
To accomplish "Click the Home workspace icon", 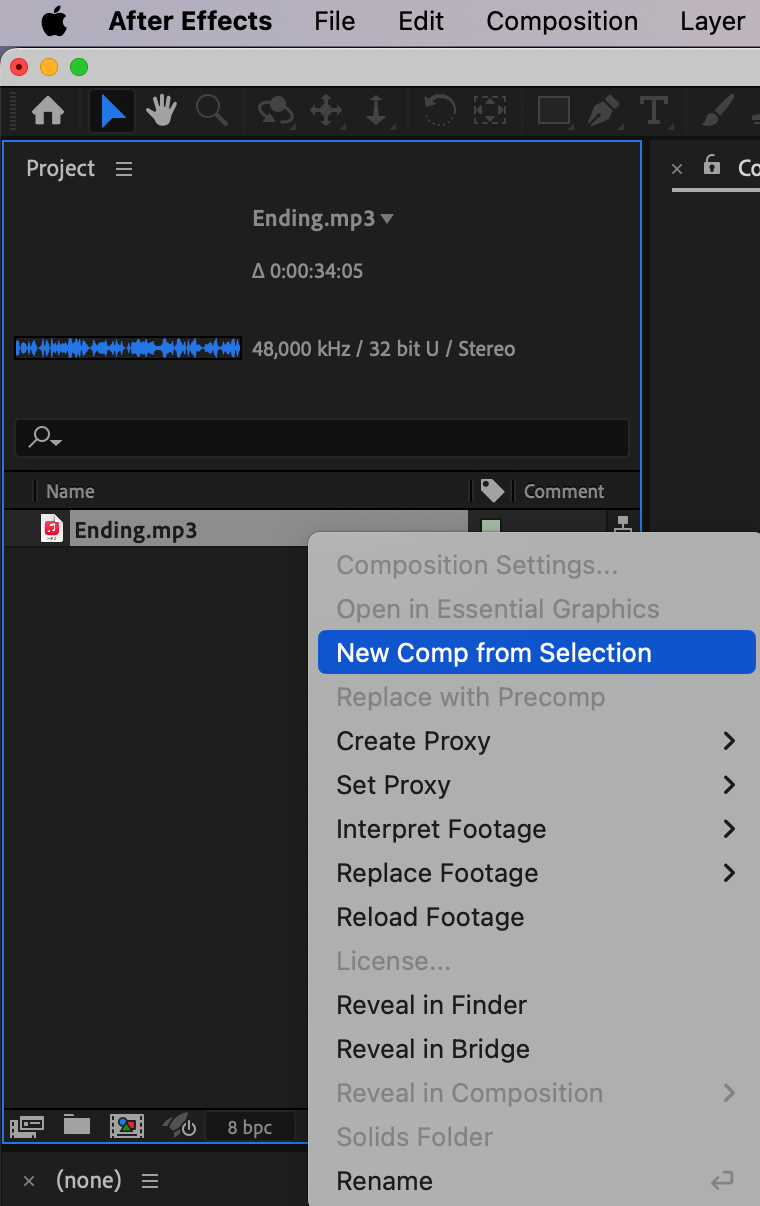I will tap(47, 111).
